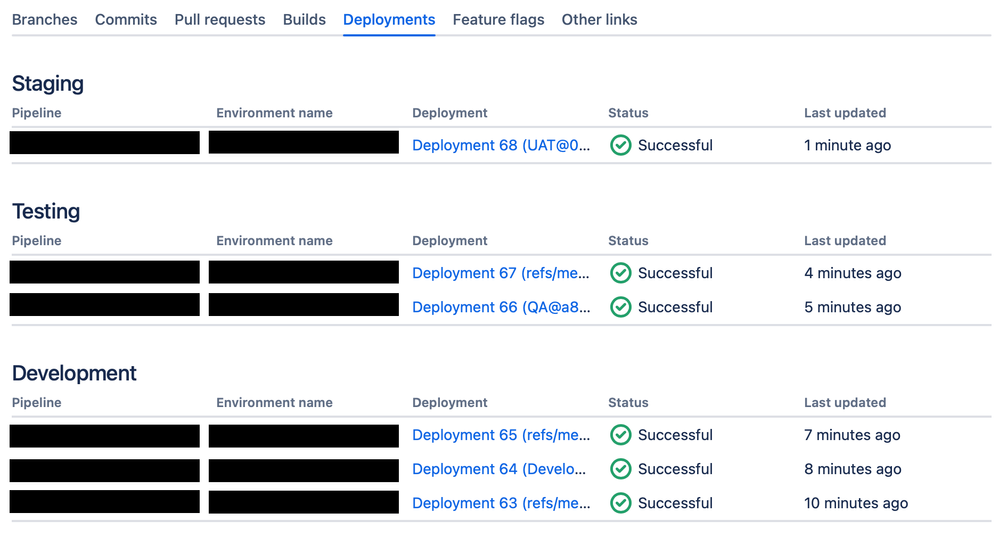Click Status column header under Staging
This screenshot has width=999, height=534.
coord(628,113)
